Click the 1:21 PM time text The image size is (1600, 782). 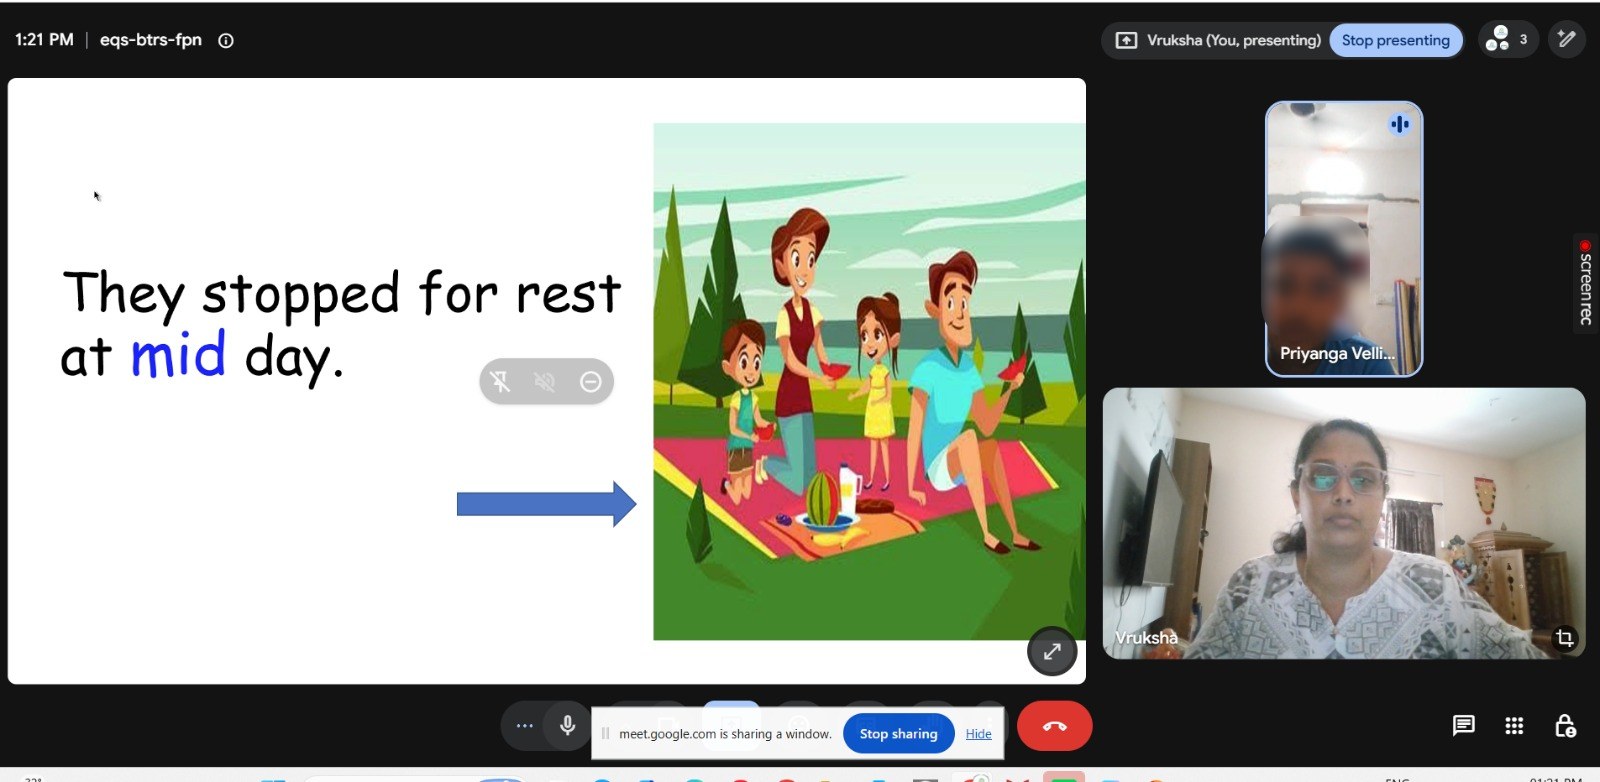tap(44, 40)
